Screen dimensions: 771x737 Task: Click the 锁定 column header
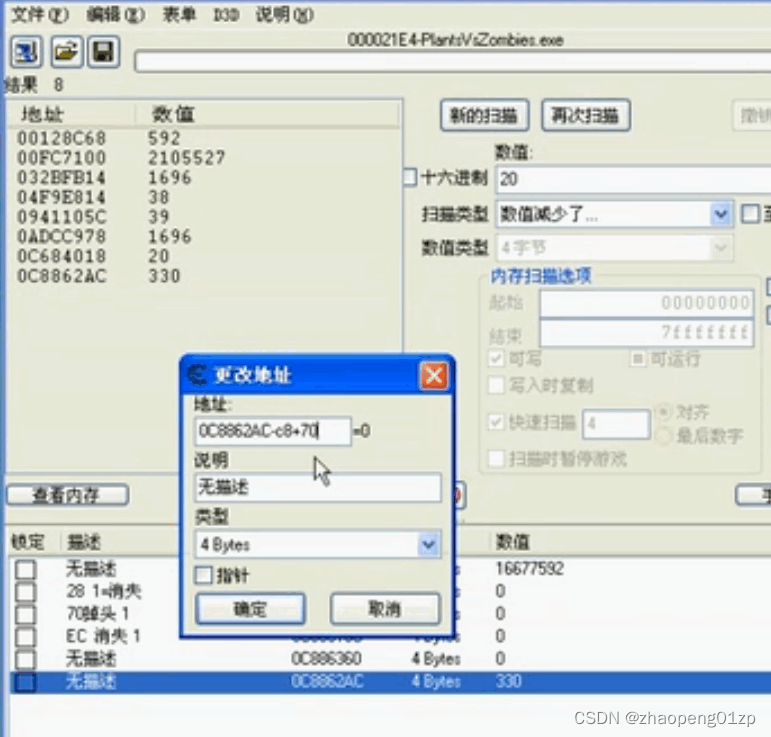(28, 542)
